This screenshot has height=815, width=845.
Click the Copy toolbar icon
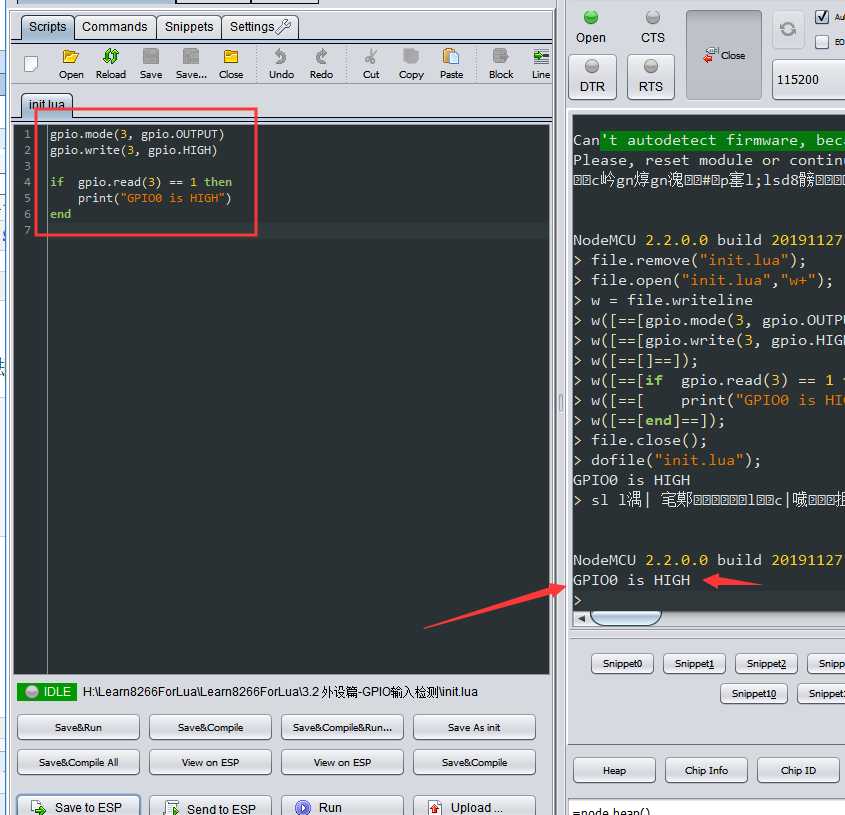tap(411, 63)
